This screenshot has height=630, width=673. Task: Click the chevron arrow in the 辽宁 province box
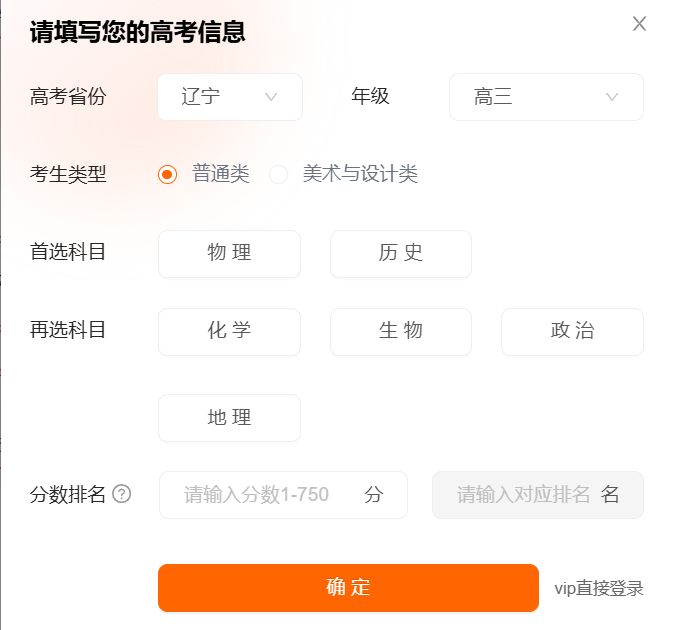(271, 97)
